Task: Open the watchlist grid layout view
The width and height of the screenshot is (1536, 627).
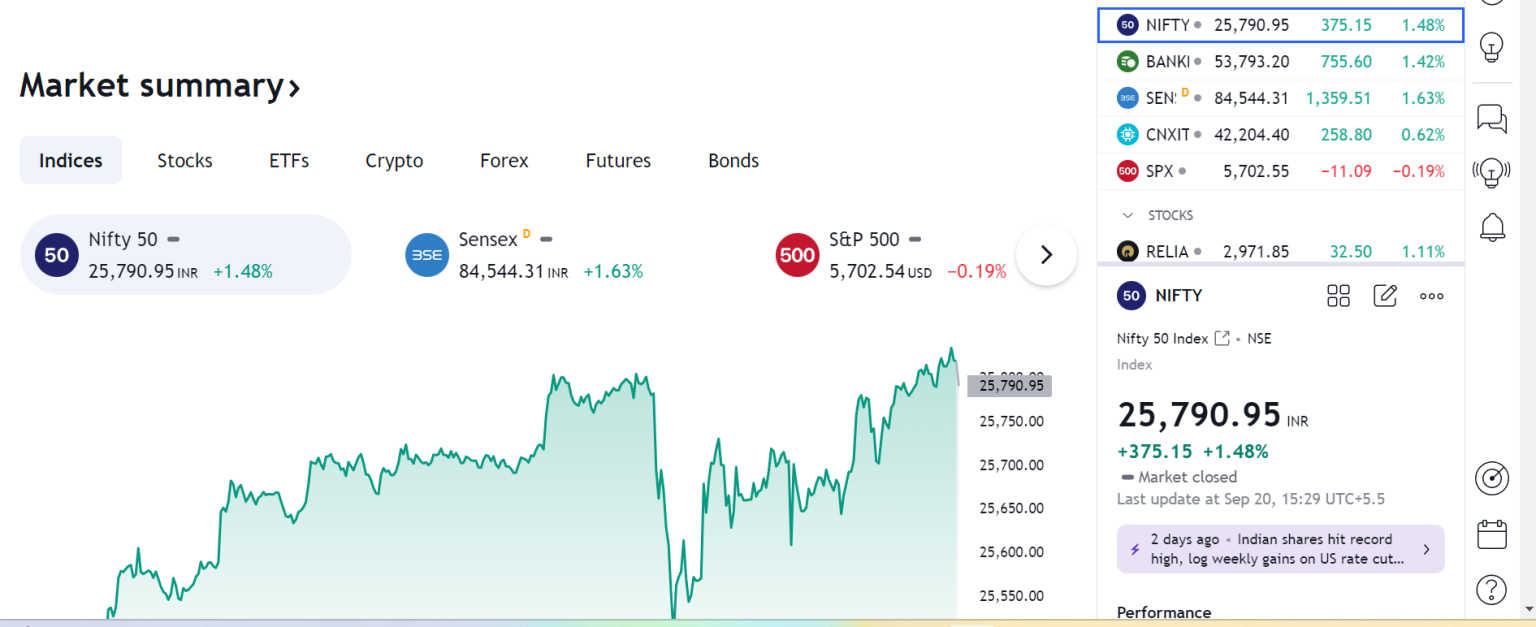Action: click(x=1338, y=295)
